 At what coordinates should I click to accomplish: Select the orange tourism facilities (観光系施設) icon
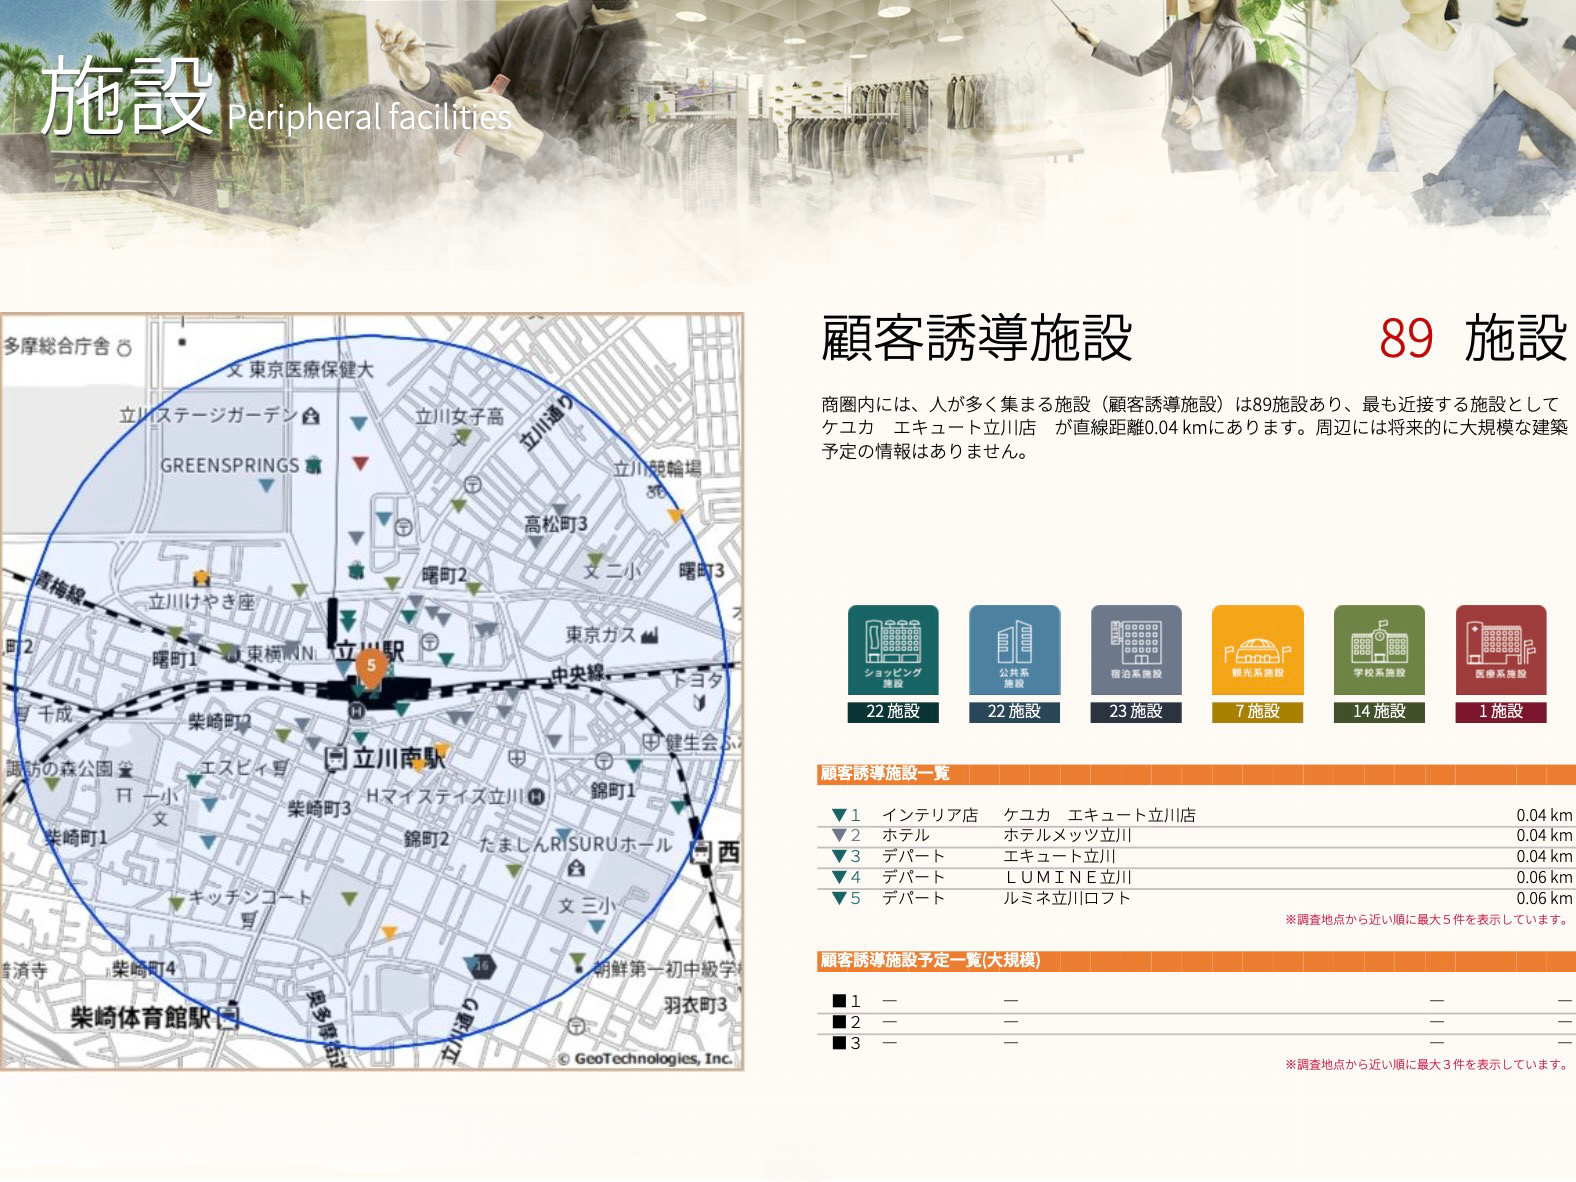pos(1257,650)
